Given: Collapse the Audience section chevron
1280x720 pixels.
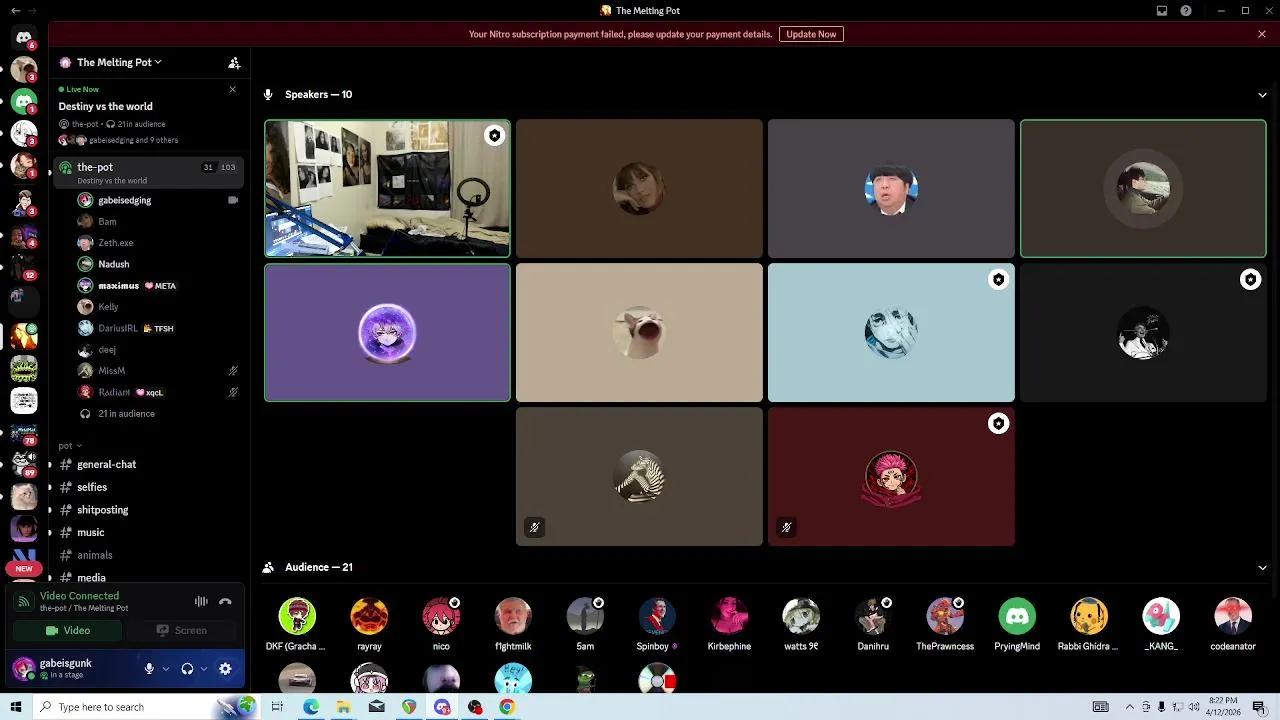Looking at the screenshot, I should coord(1262,568).
